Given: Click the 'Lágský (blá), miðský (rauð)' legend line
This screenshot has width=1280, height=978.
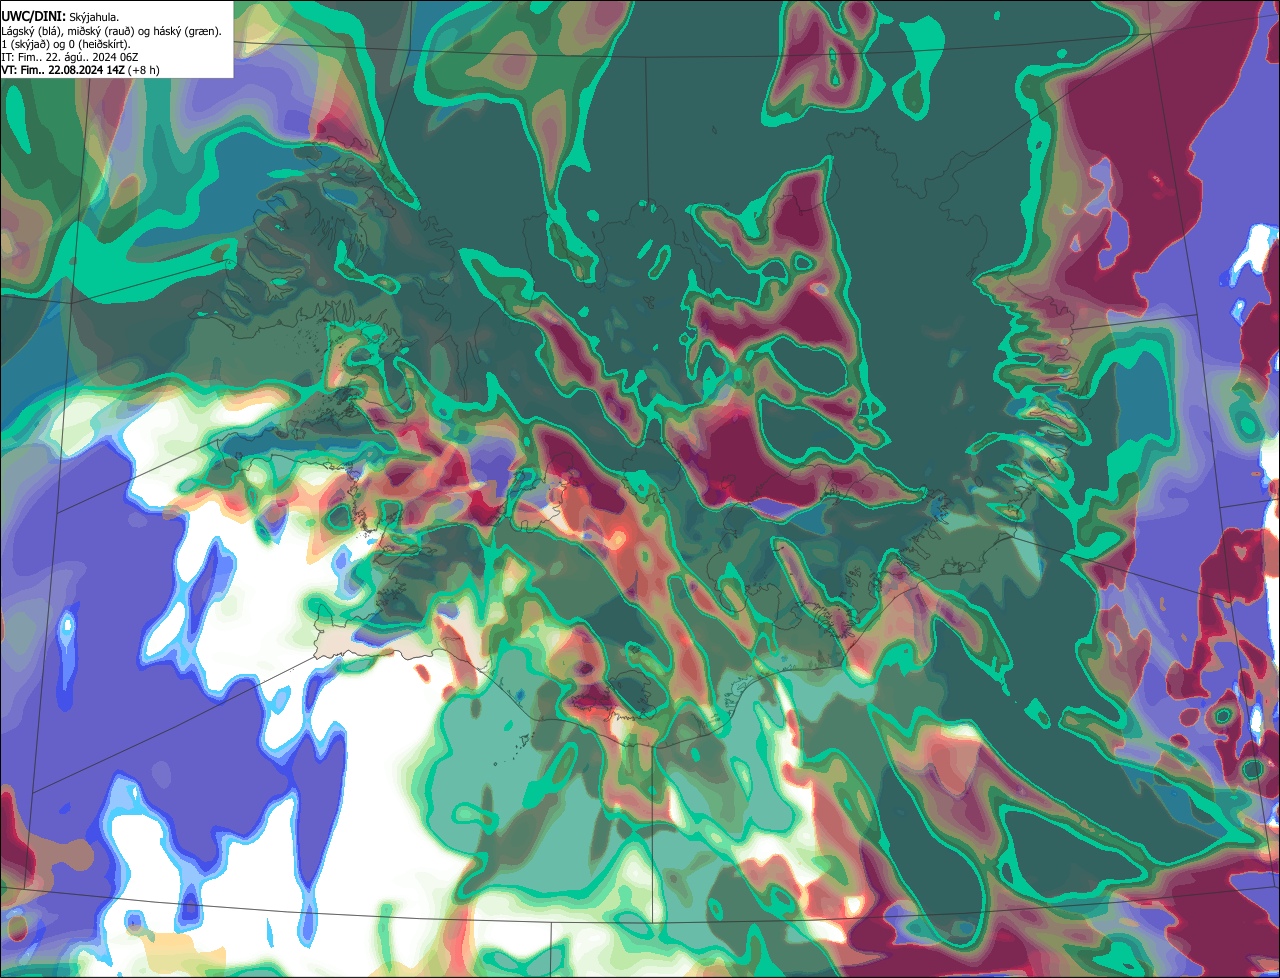Looking at the screenshot, I should [x=112, y=31].
